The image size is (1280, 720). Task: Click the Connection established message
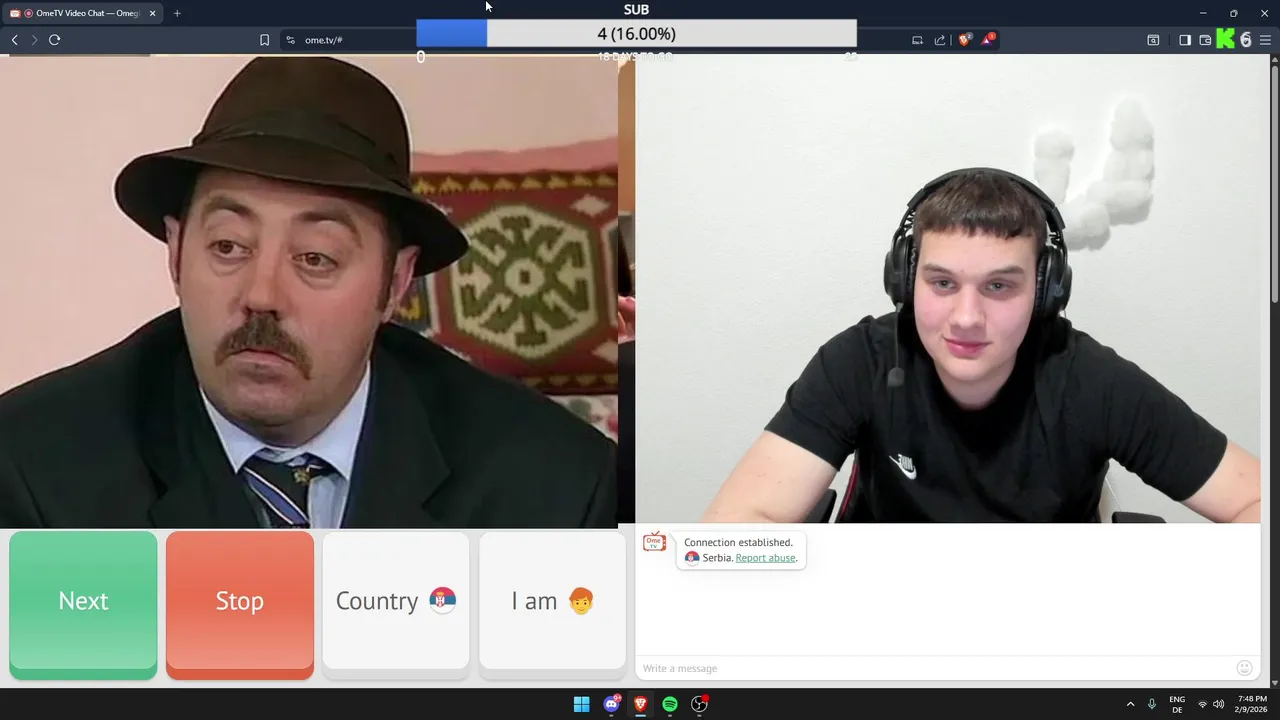click(x=738, y=543)
